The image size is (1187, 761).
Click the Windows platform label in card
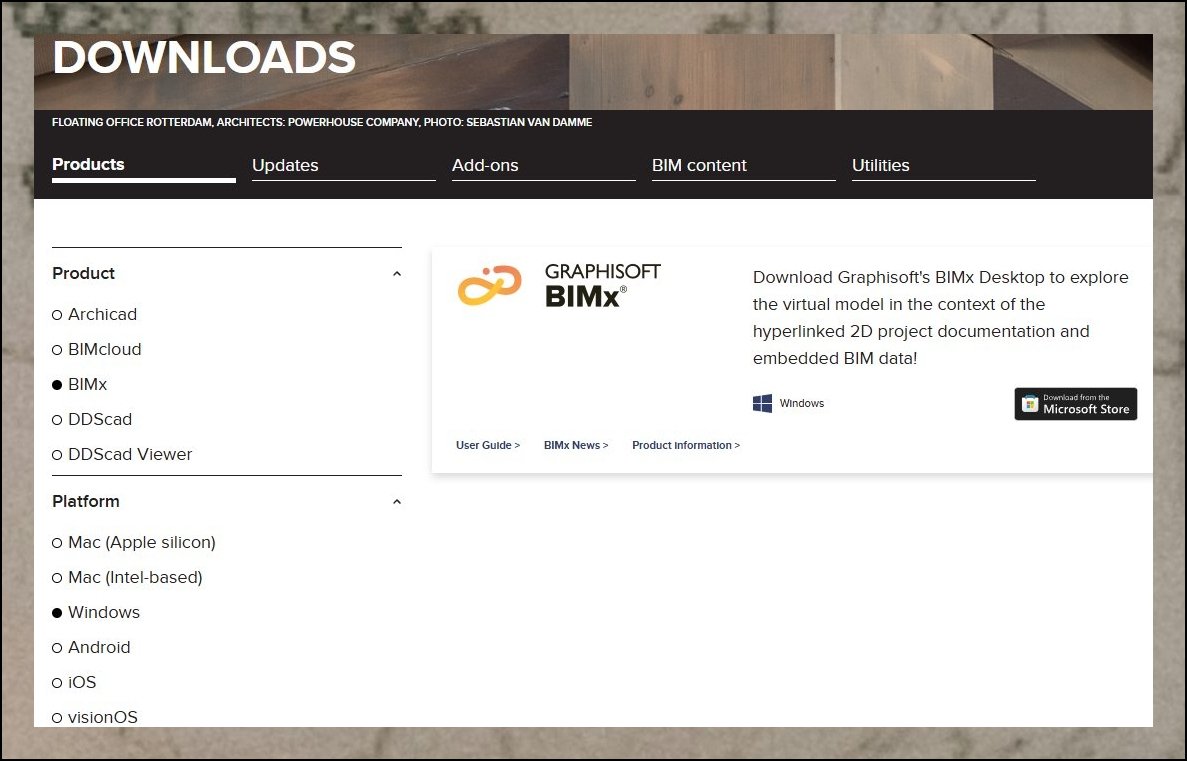tap(802, 404)
